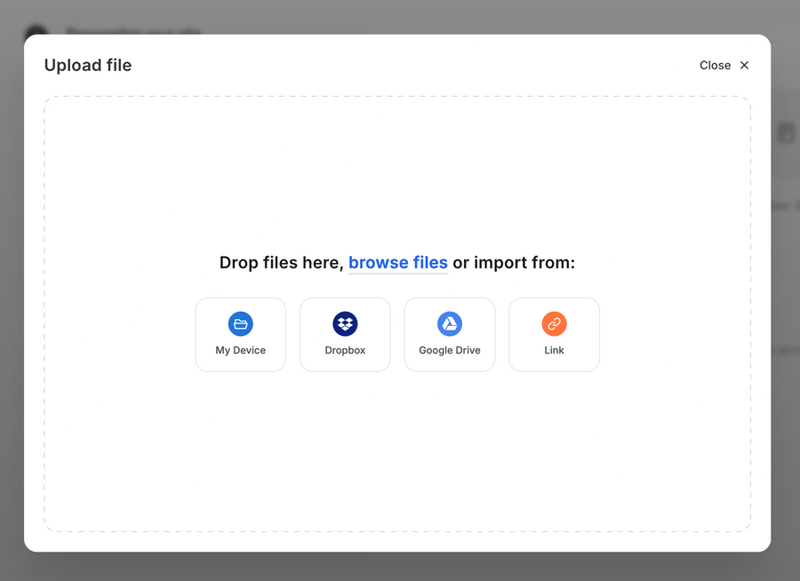Screen dimensions: 800x581
Task: Click the Google Drive card label
Action: pyautogui.click(x=449, y=351)
